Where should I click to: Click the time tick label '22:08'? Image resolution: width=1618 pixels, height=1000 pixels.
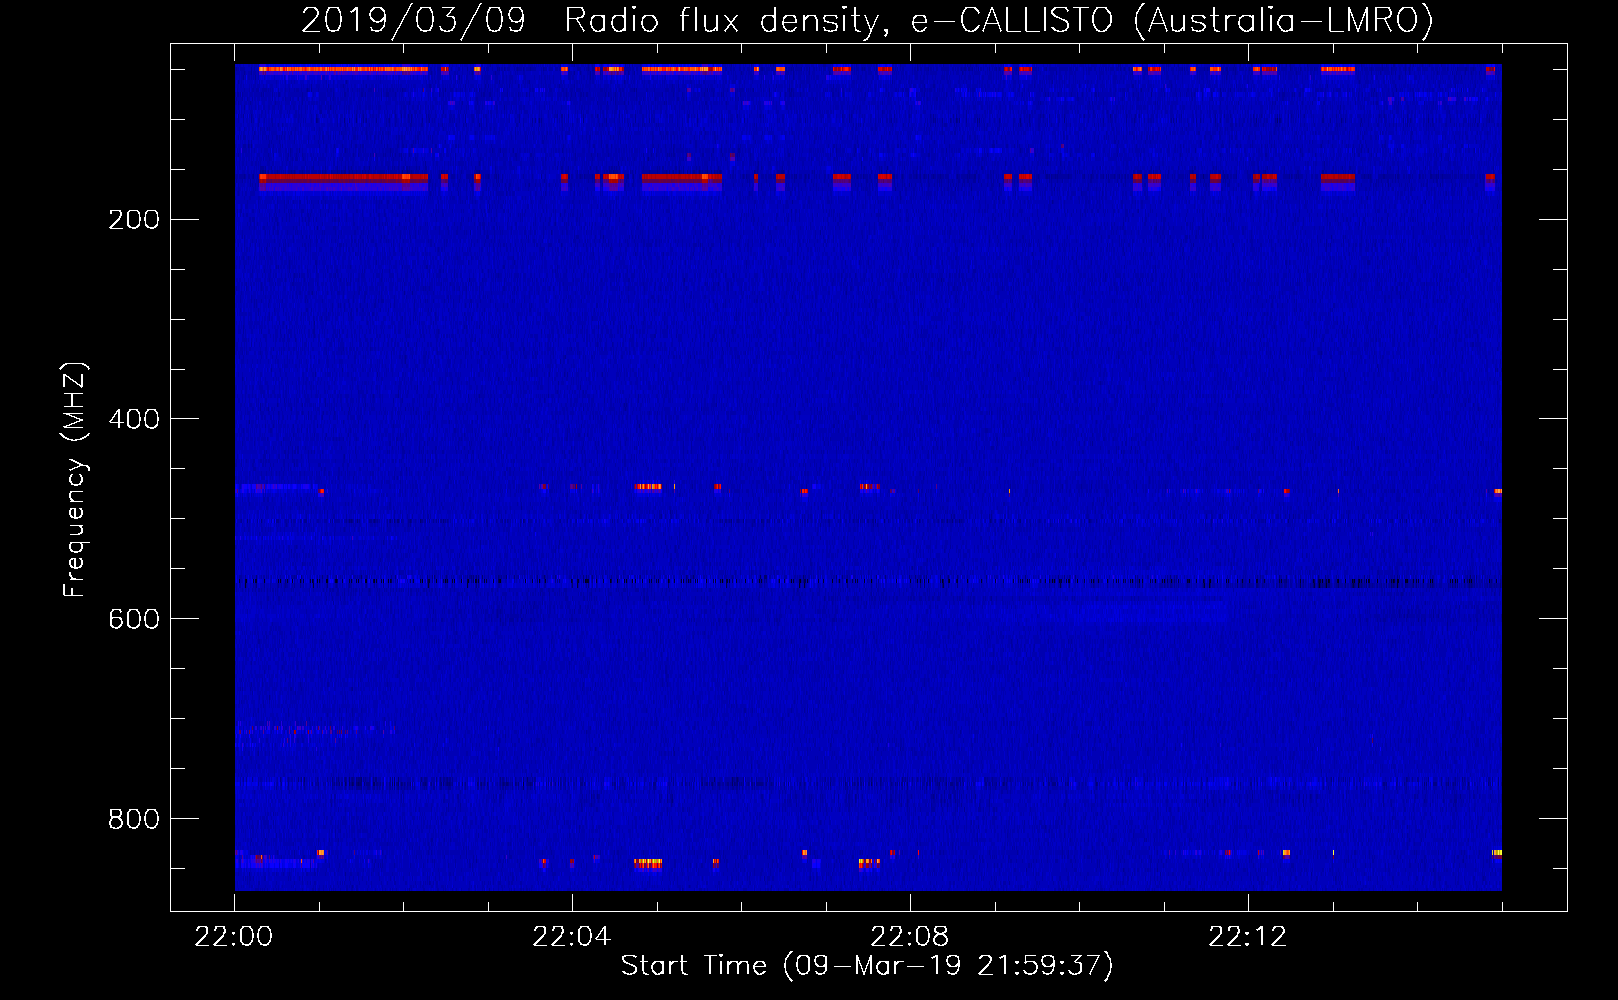tap(910, 937)
